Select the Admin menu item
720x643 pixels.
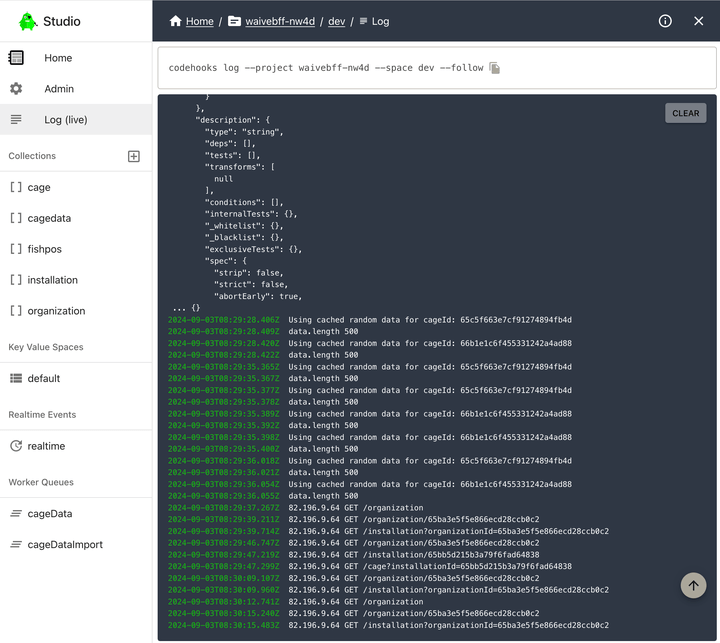coord(76,89)
